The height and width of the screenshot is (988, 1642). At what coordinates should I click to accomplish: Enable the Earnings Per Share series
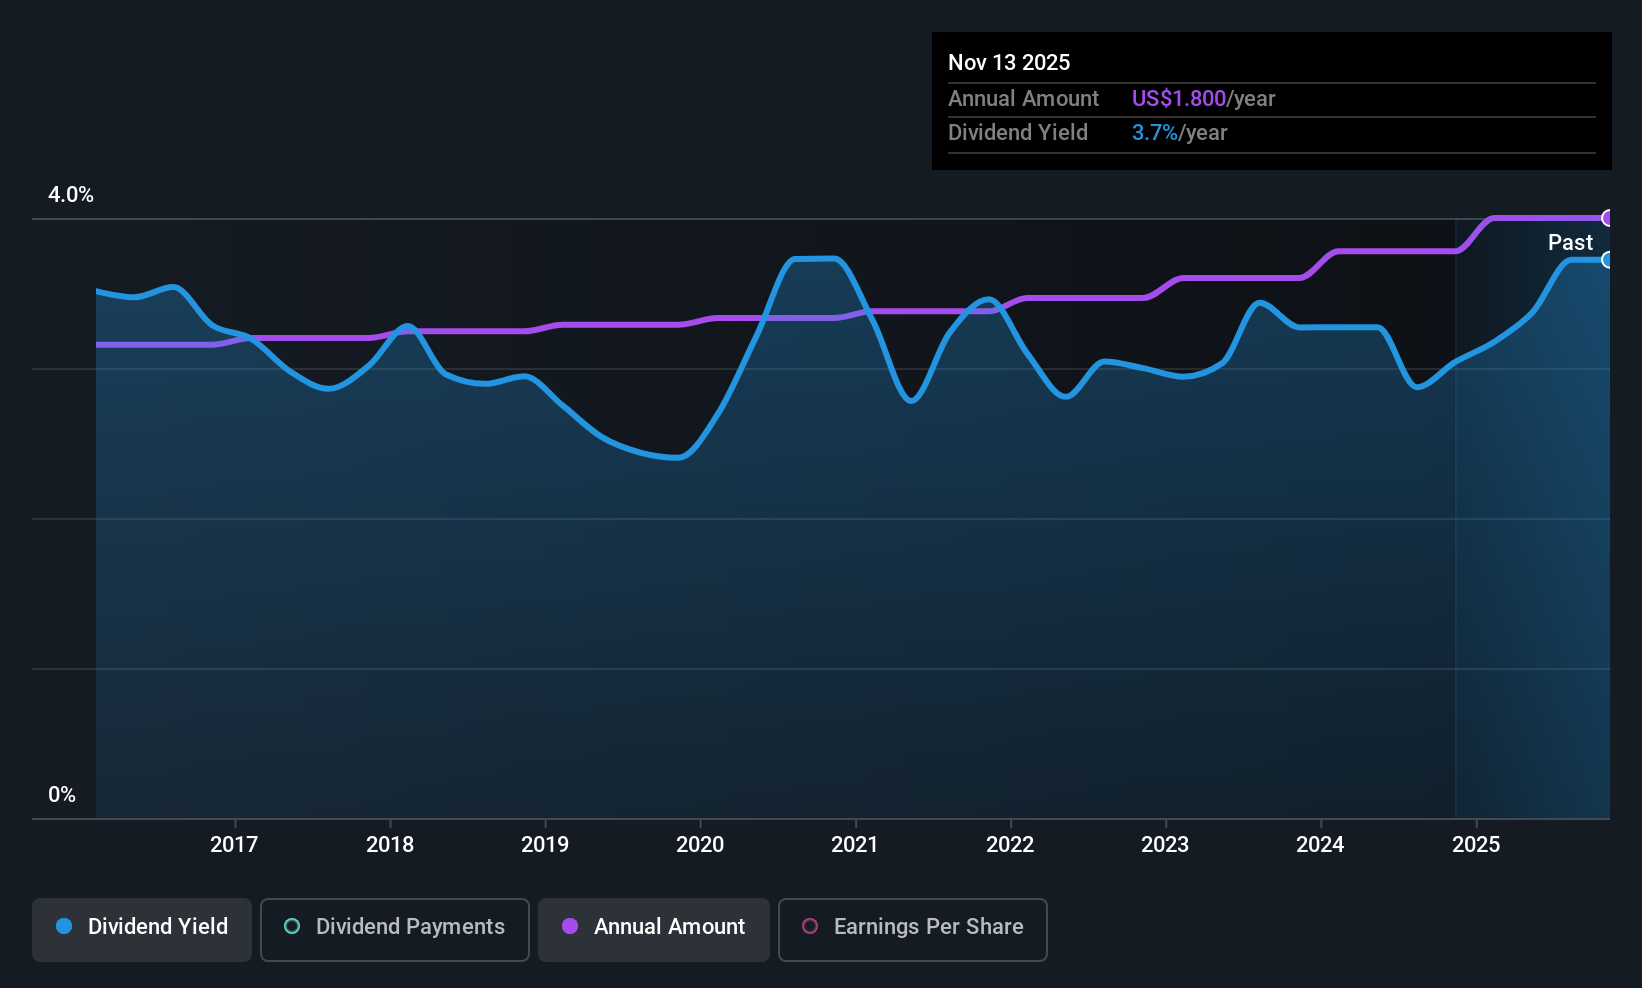pos(912,929)
